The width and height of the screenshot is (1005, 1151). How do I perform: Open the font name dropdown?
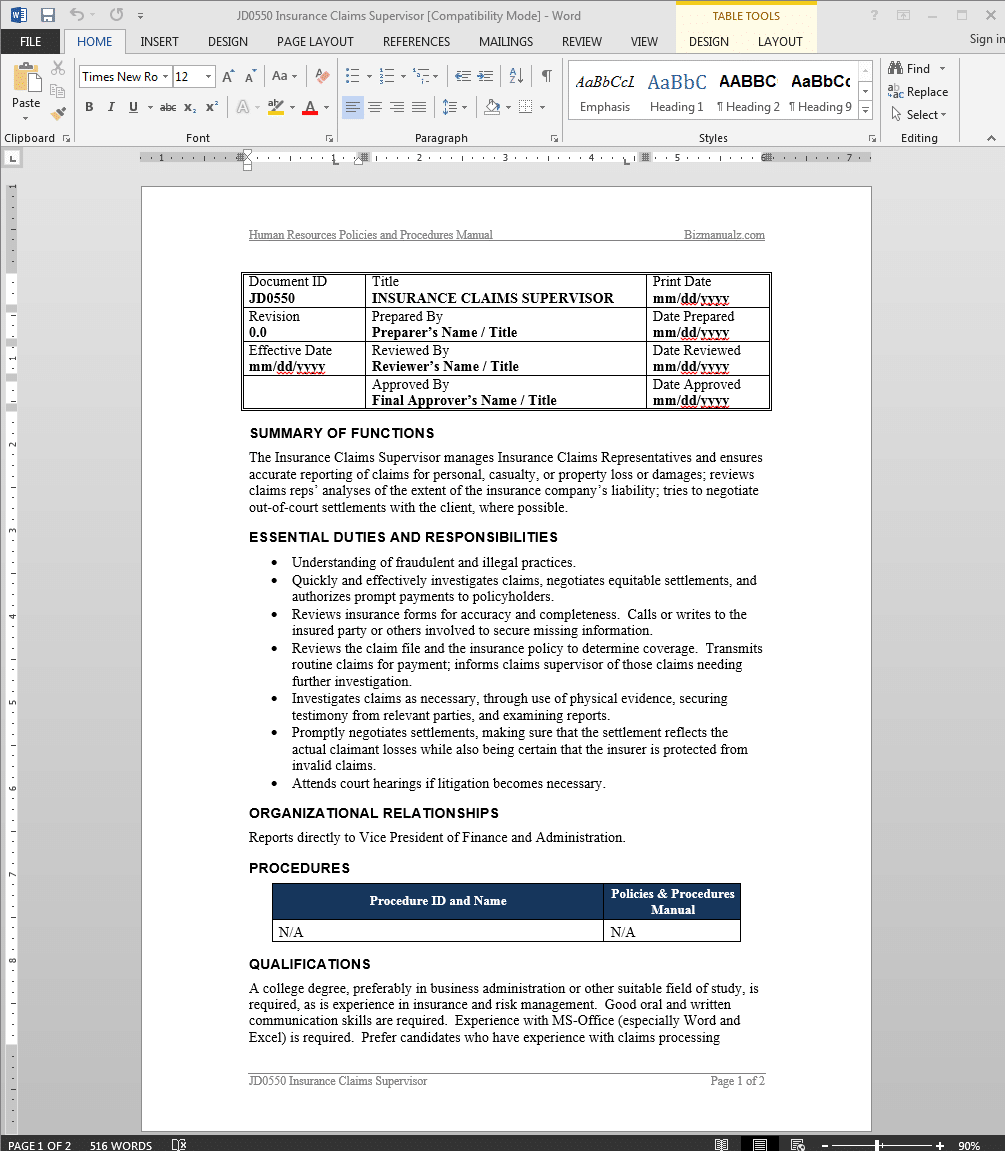click(x=166, y=76)
